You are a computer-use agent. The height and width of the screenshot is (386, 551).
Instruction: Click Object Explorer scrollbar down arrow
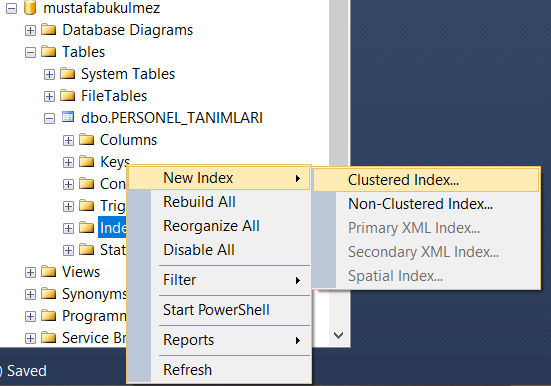[338, 335]
